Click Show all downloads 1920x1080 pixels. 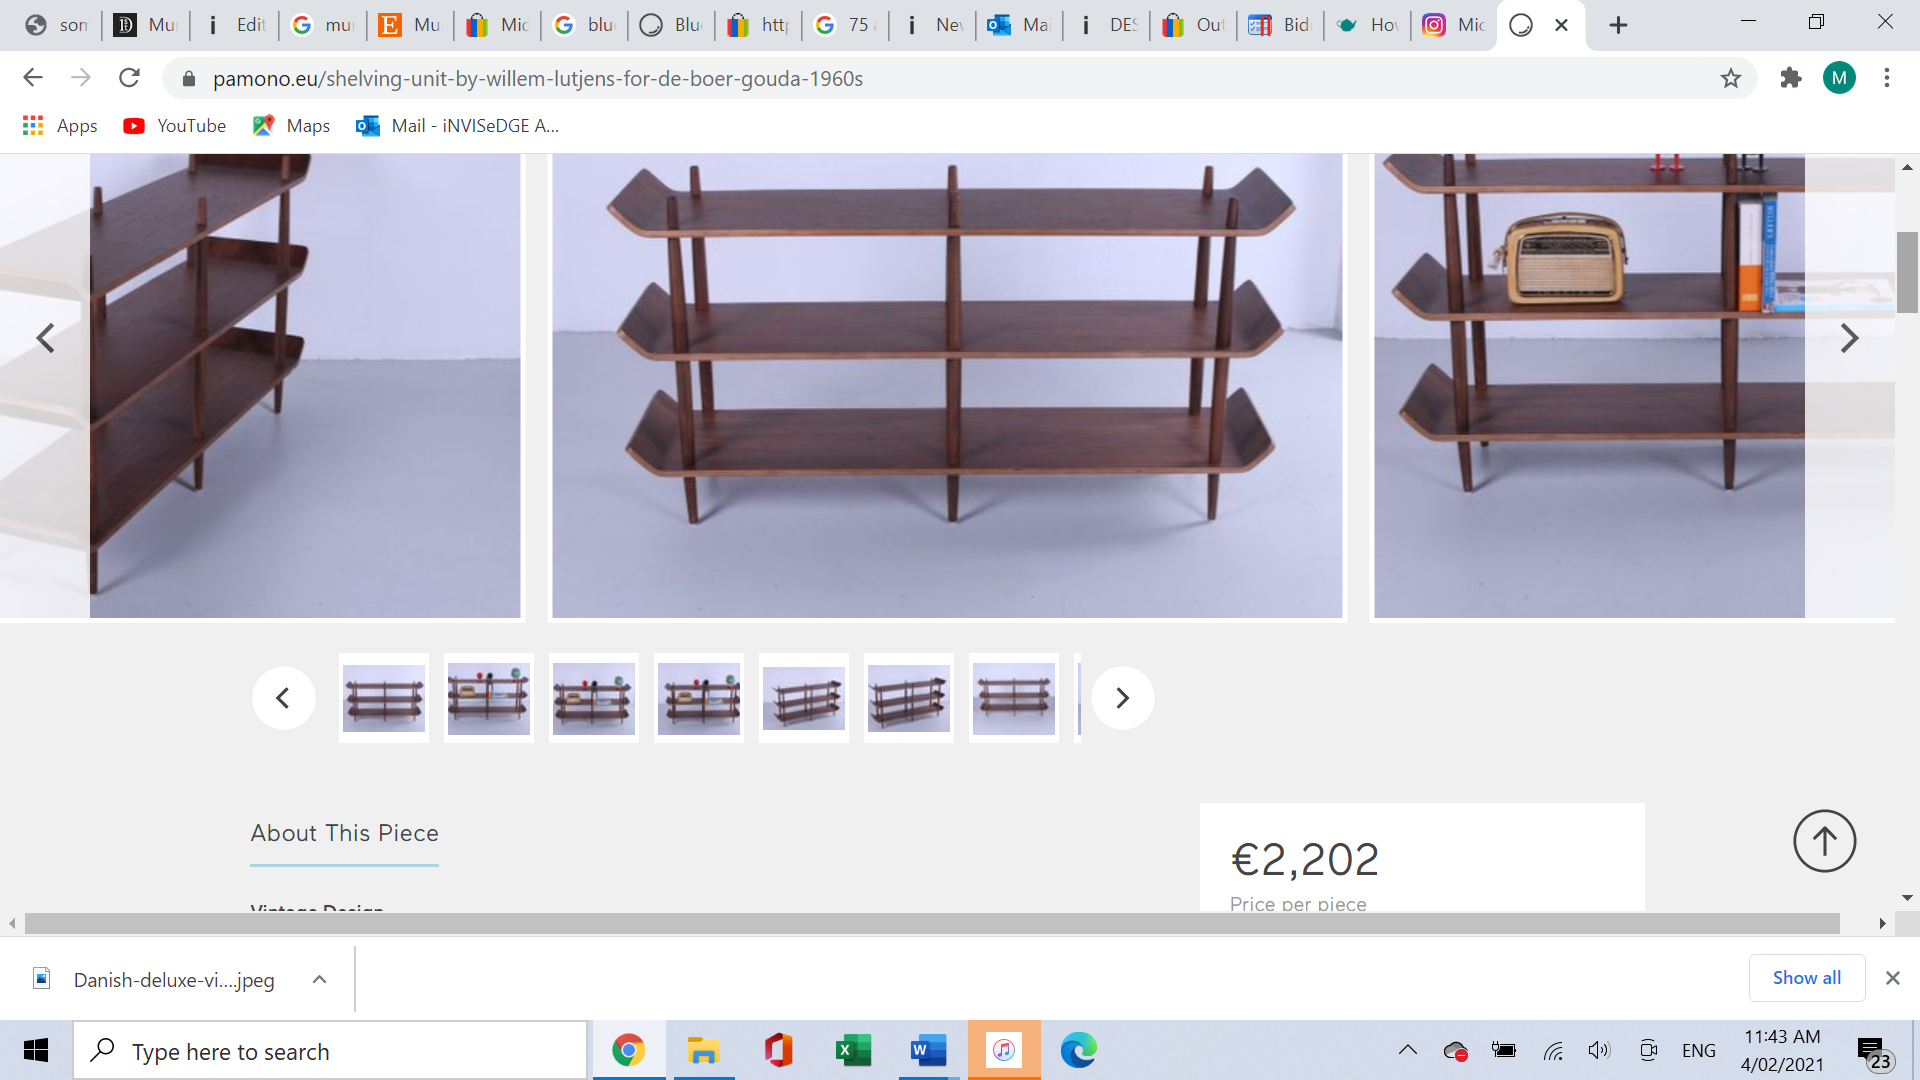[x=1806, y=978]
